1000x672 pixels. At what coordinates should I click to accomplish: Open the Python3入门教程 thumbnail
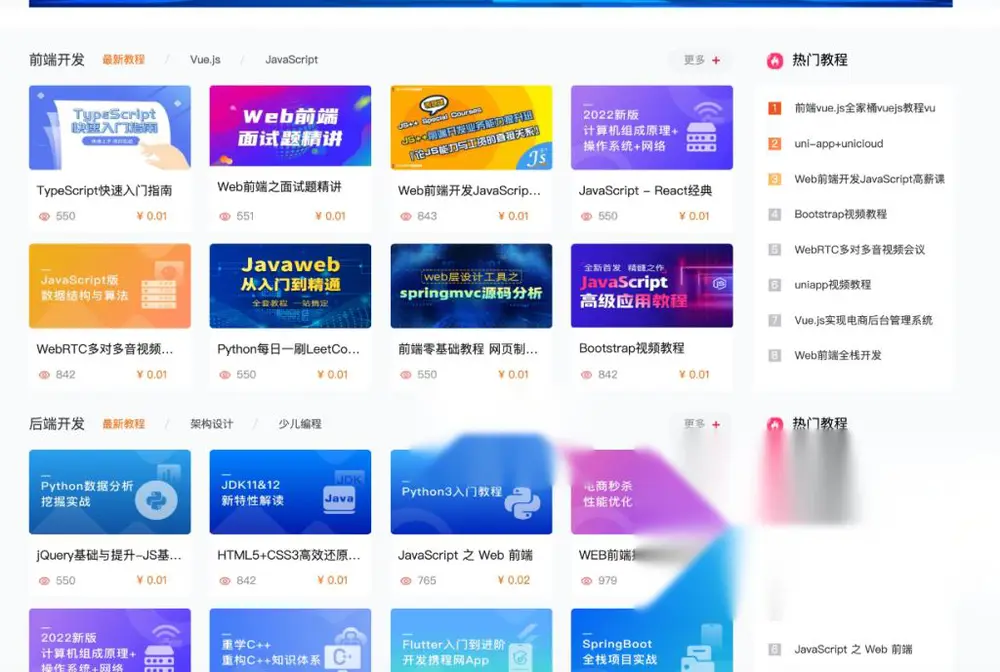pos(471,492)
